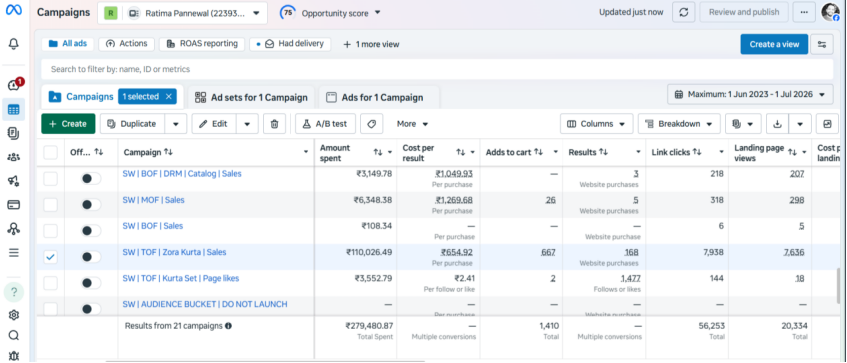The width and height of the screenshot is (847, 363).
Task: Open the Breakdown dropdown
Action: coord(679,124)
